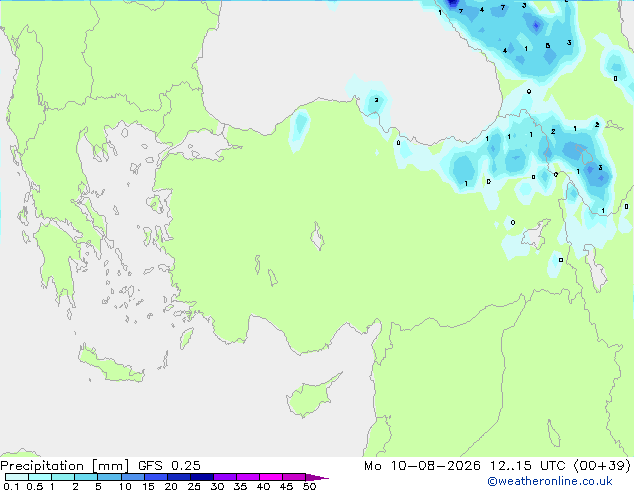Select the 5–10 mm legend swatch
The image size is (634, 490).
[x=109, y=477]
